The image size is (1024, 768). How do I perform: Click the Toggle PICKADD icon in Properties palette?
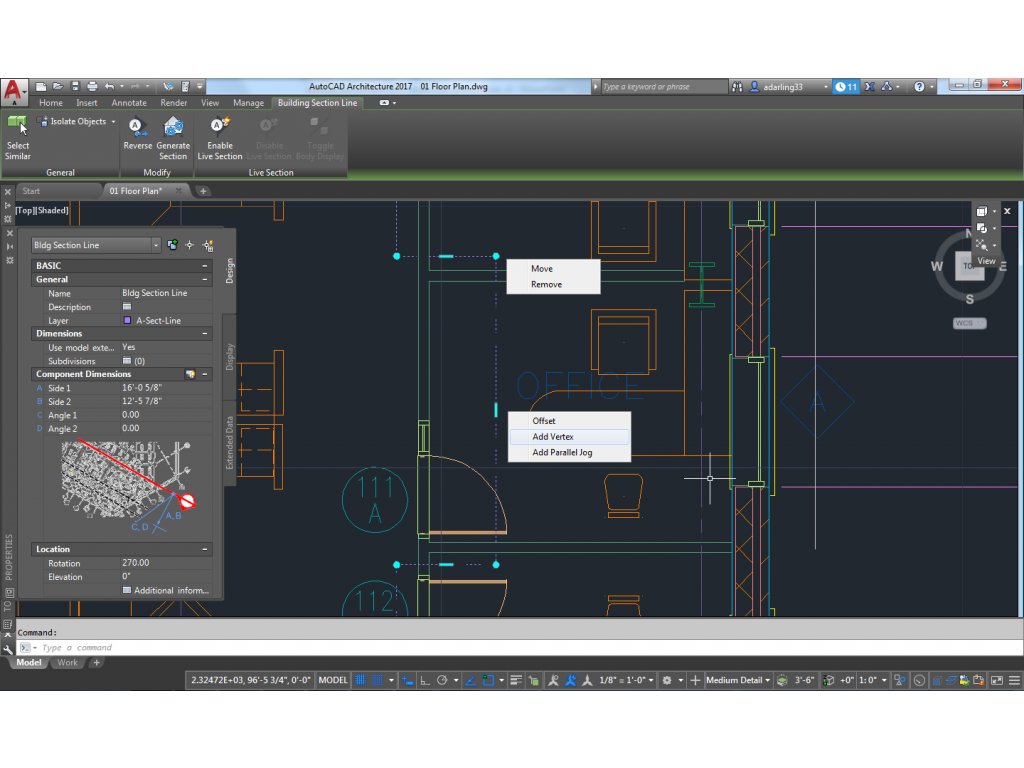click(x=172, y=246)
